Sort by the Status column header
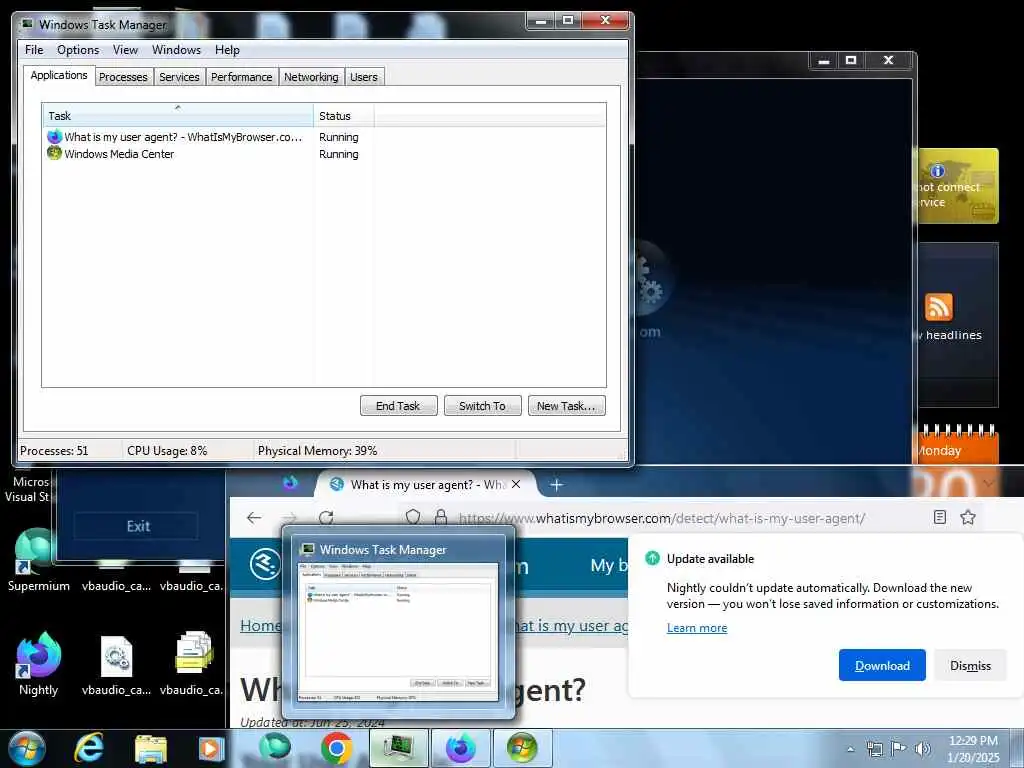 click(x=344, y=116)
